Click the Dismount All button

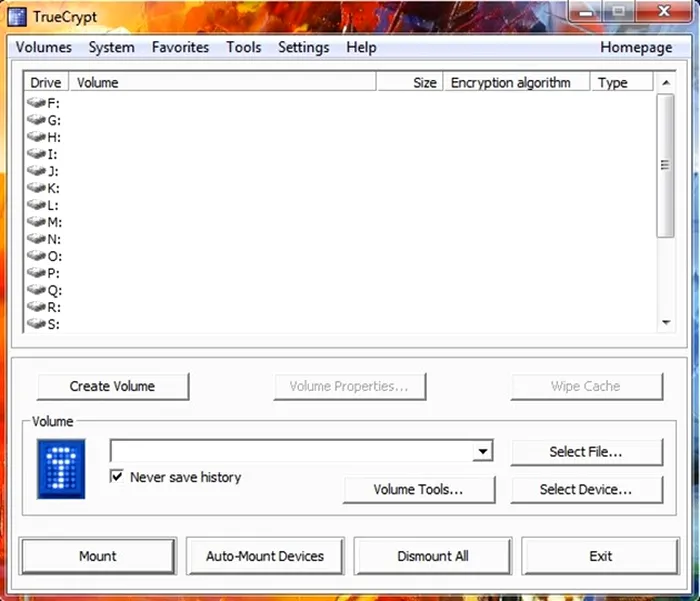point(433,556)
